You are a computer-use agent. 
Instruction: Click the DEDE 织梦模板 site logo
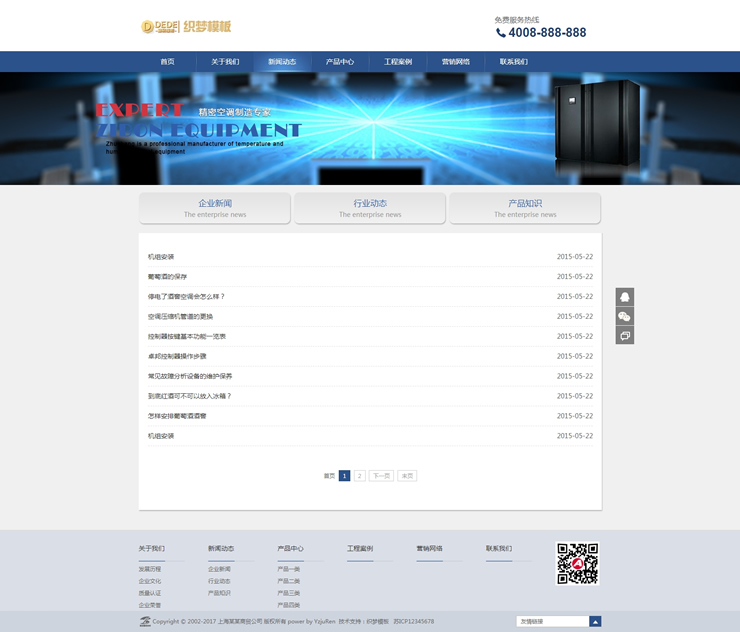pyautogui.click(x=186, y=27)
